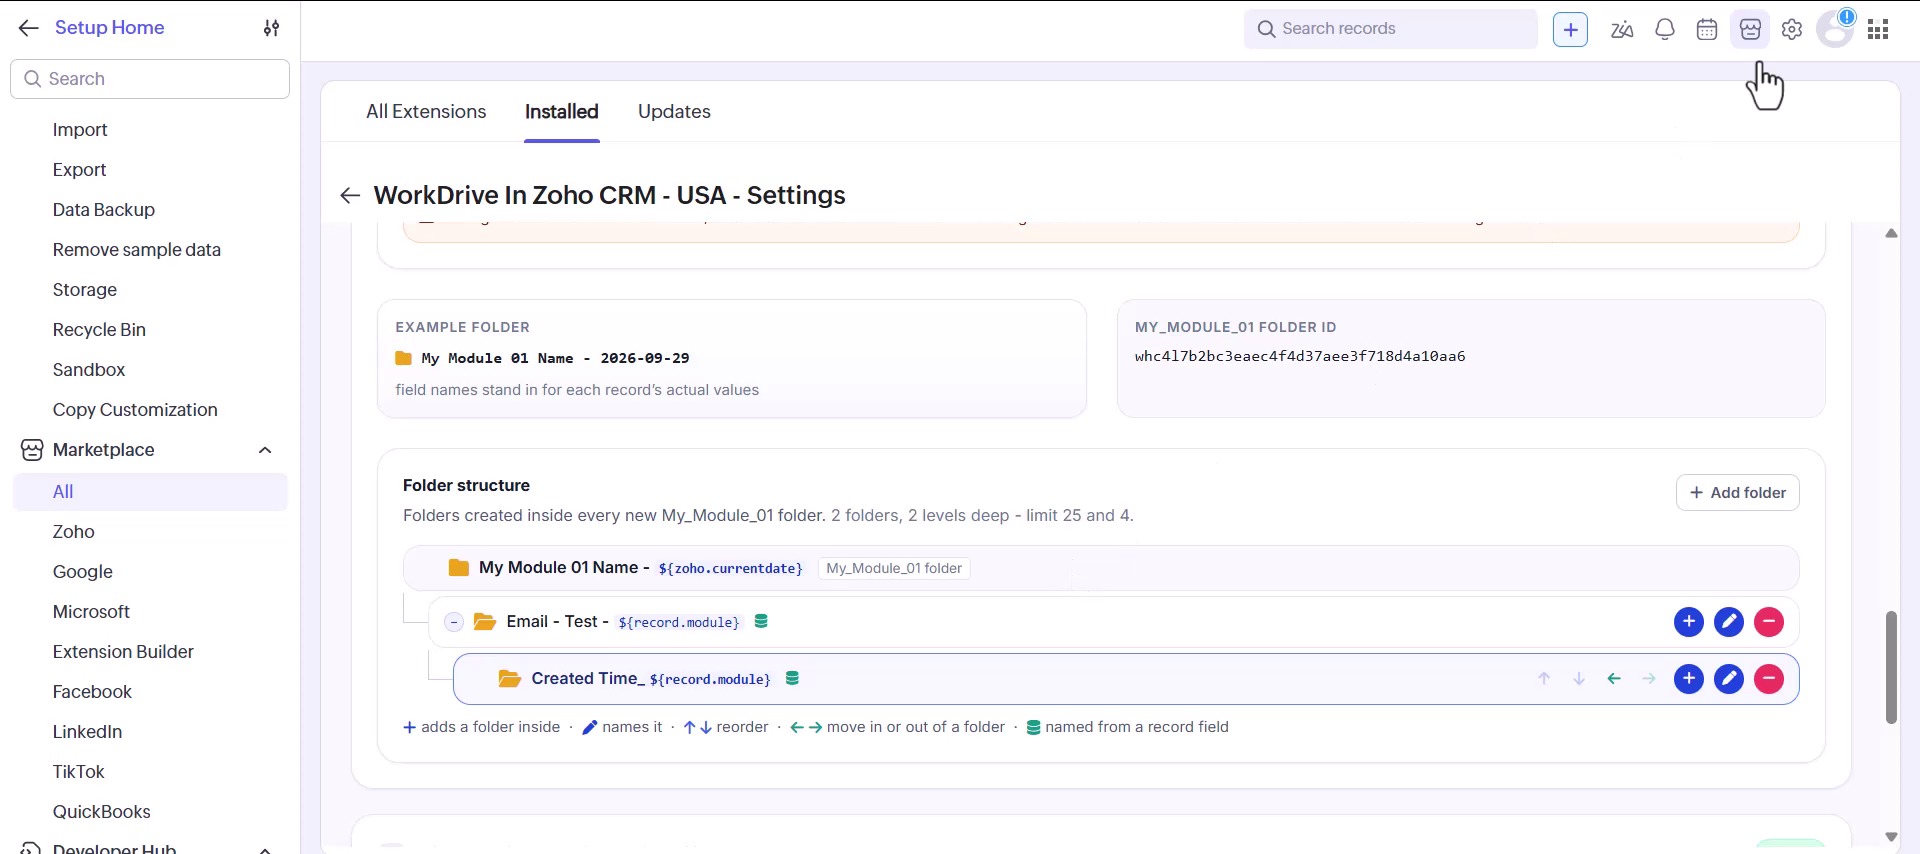Open the Zia assistant icon
This screenshot has height=854, width=1920.
coord(1622,30)
